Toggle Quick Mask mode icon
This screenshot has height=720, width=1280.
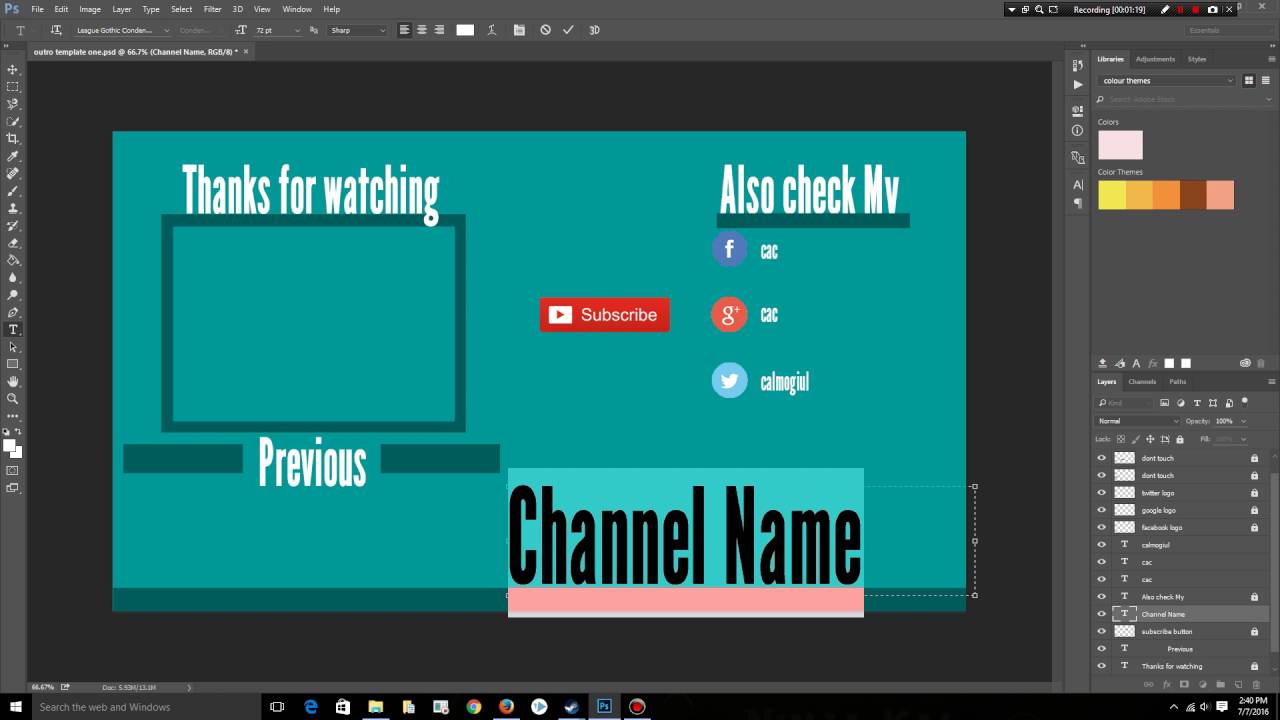[13, 470]
